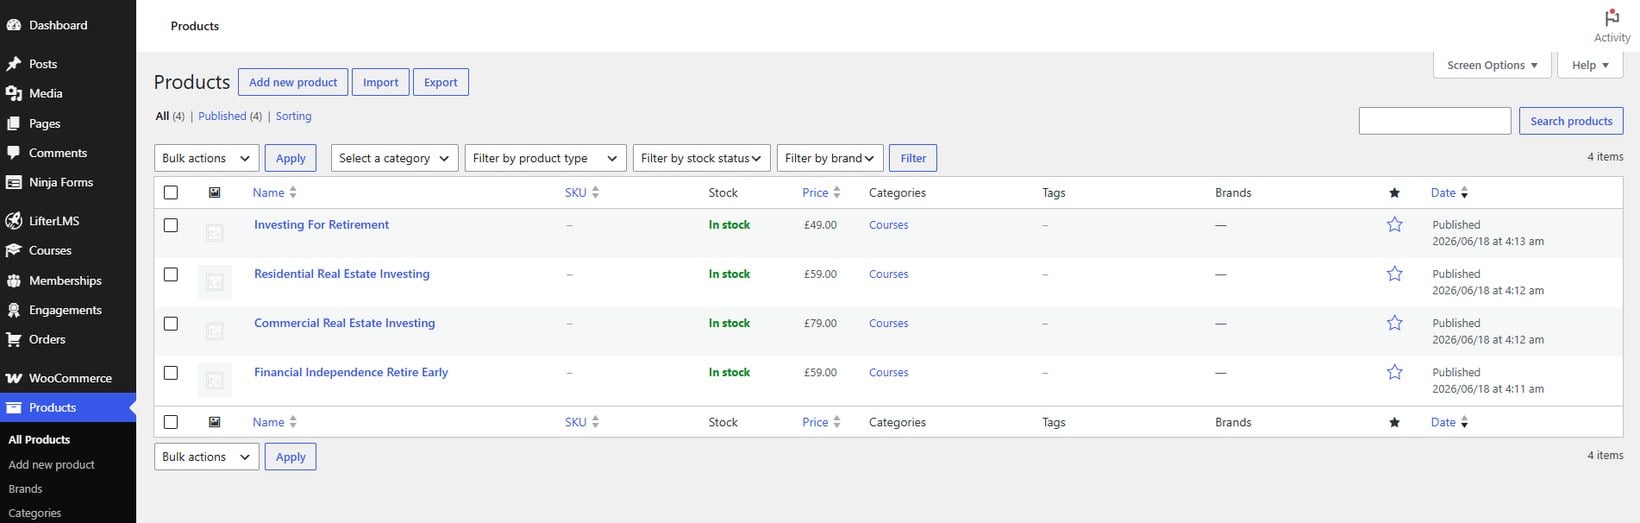The width and height of the screenshot is (1640, 523).
Task: Click the LifterLMS rocket icon
Action: pos(14,221)
